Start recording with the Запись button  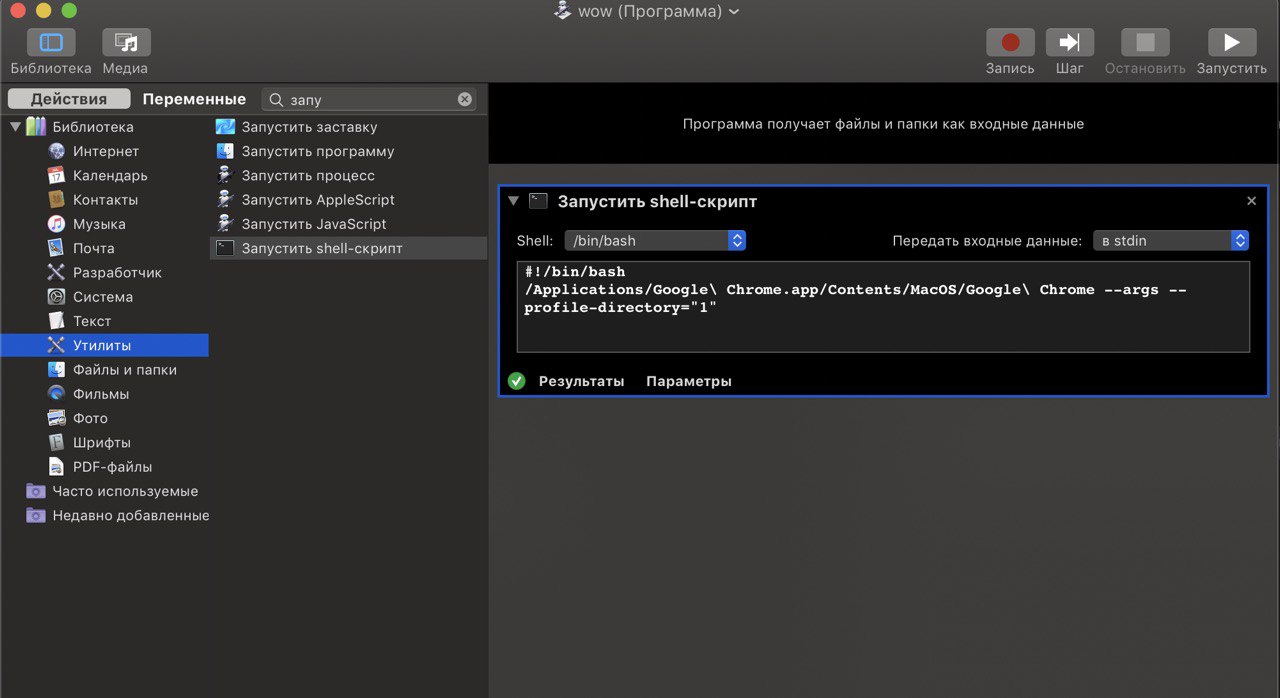[x=1010, y=43]
